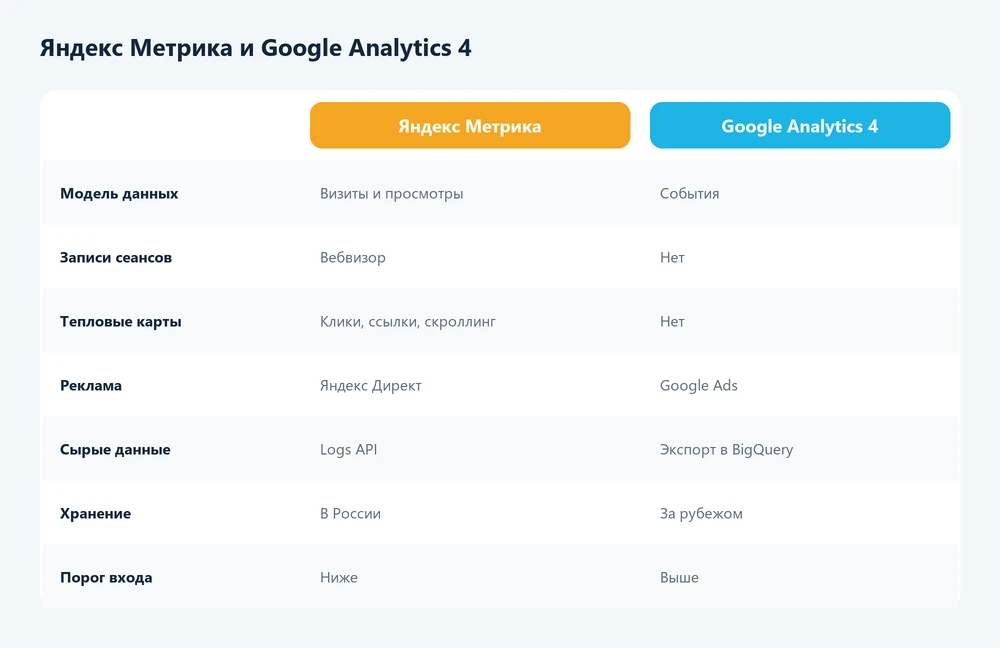
Task: Click the cell 'Ниже'
Action: click(339, 577)
